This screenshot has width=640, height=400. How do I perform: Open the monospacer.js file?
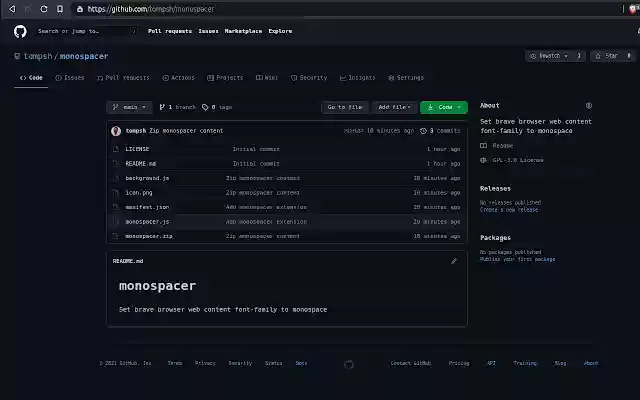click(147, 222)
